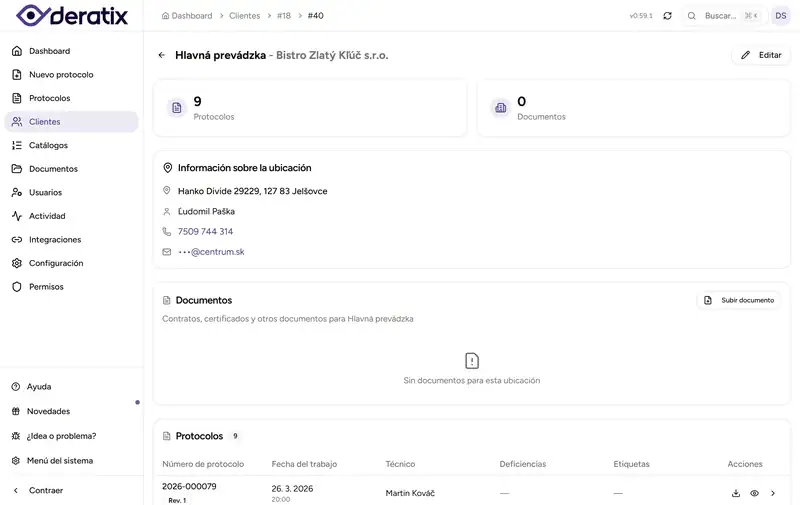Screen dimensions: 800x505
Task: Click the Dashboard breadcrumb
Action: [x=187, y=16]
